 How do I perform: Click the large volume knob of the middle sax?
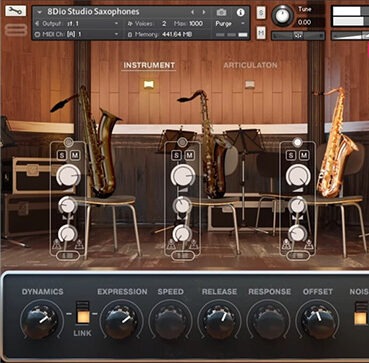point(183,175)
